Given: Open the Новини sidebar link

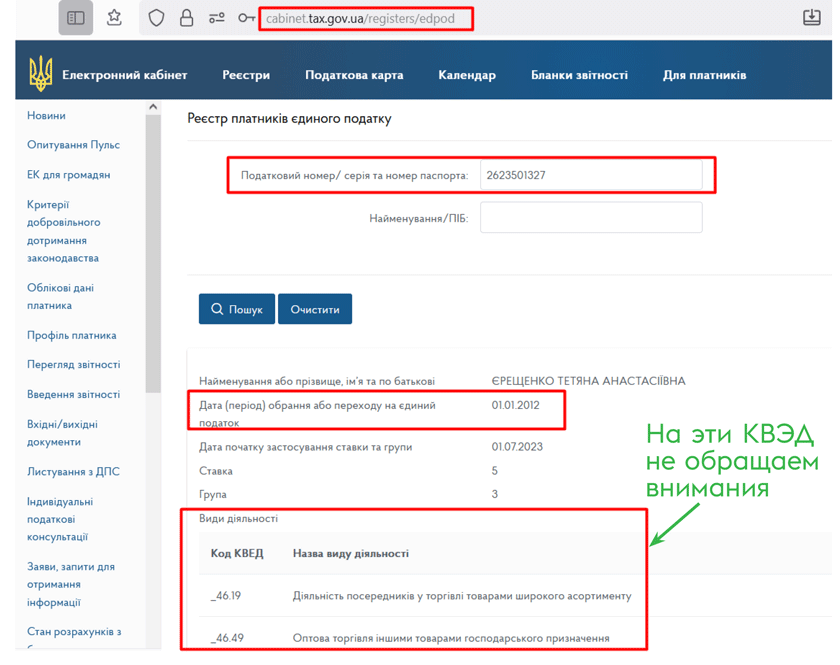Looking at the screenshot, I should 46,116.
